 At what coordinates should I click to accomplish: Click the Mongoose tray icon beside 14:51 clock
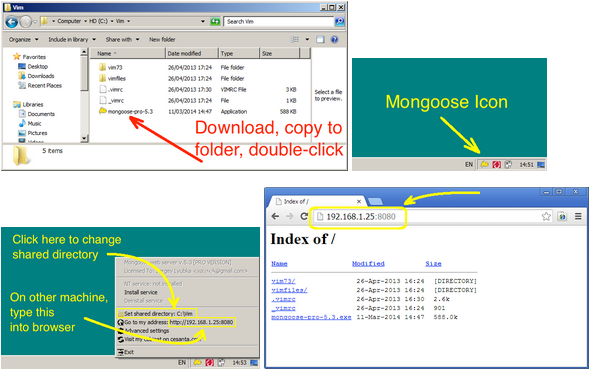coord(484,164)
